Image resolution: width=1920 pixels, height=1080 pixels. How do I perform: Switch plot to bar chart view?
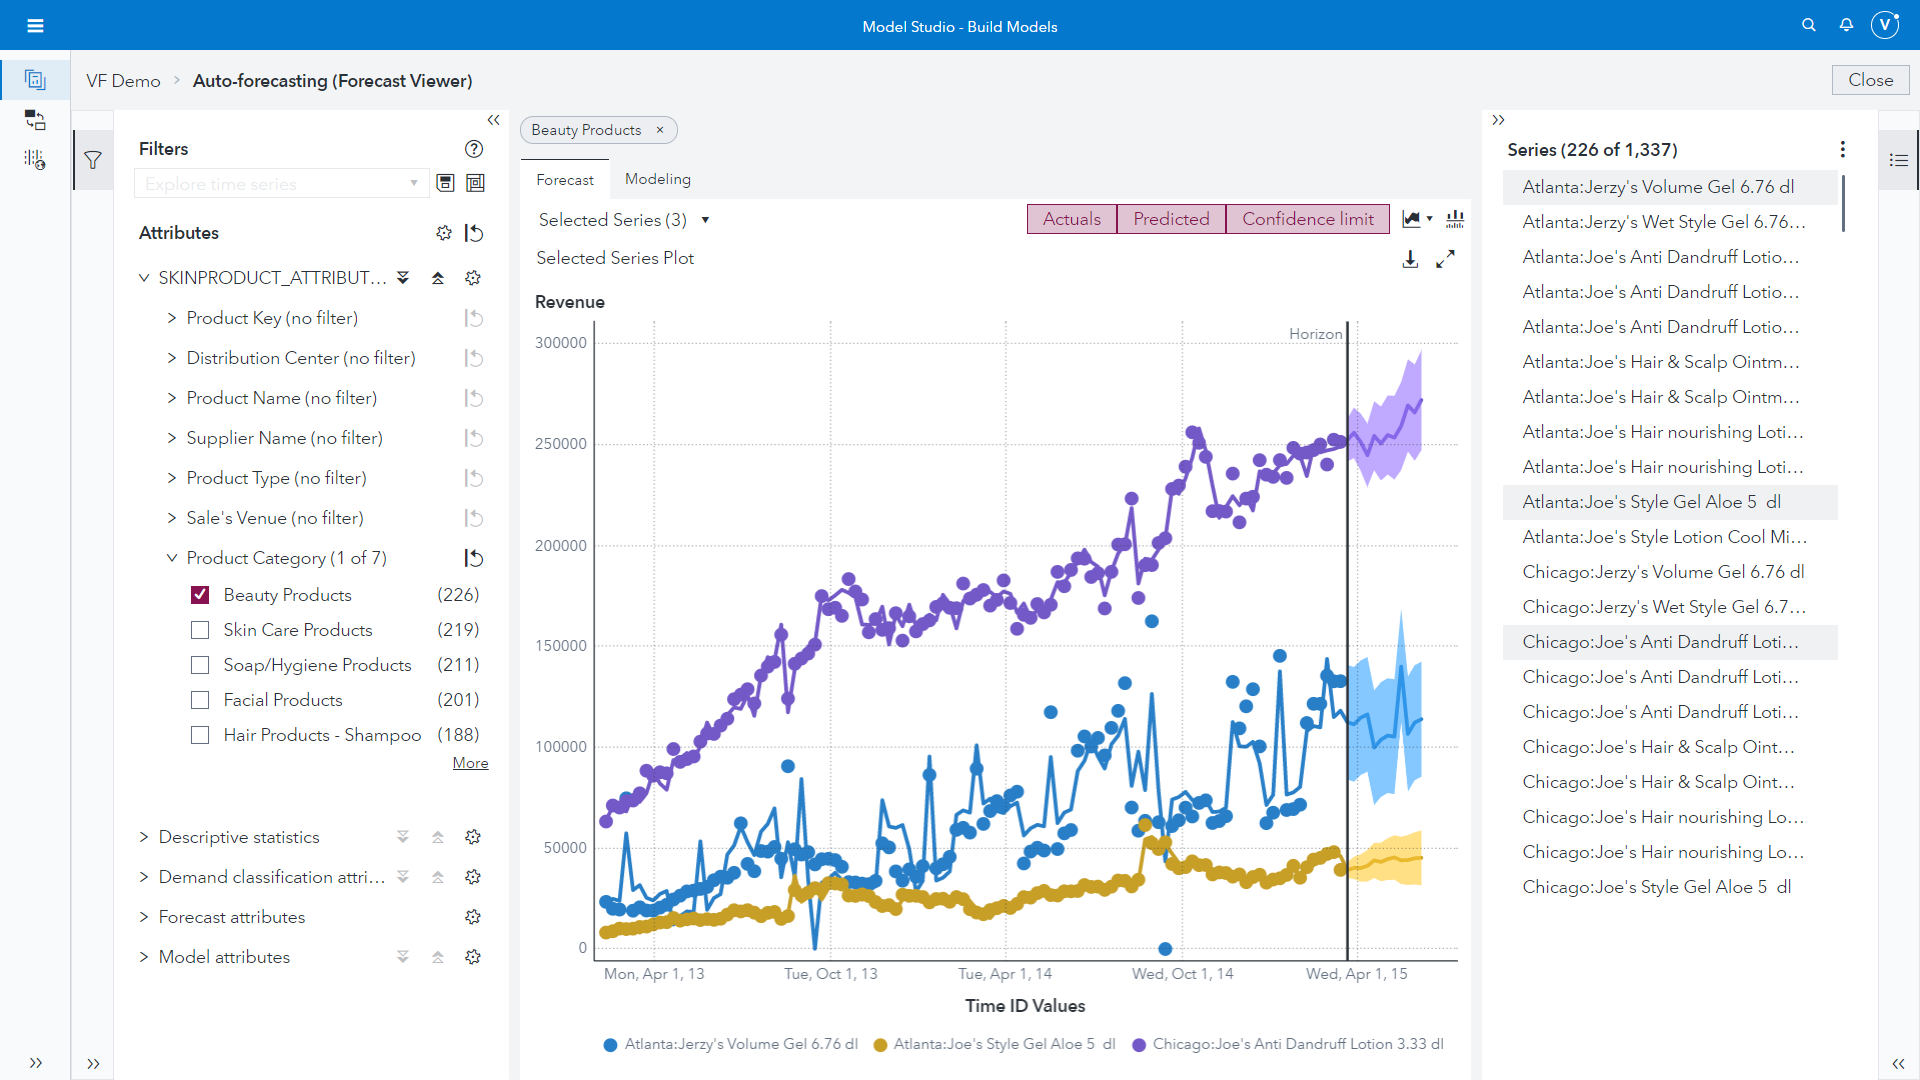tap(1456, 218)
